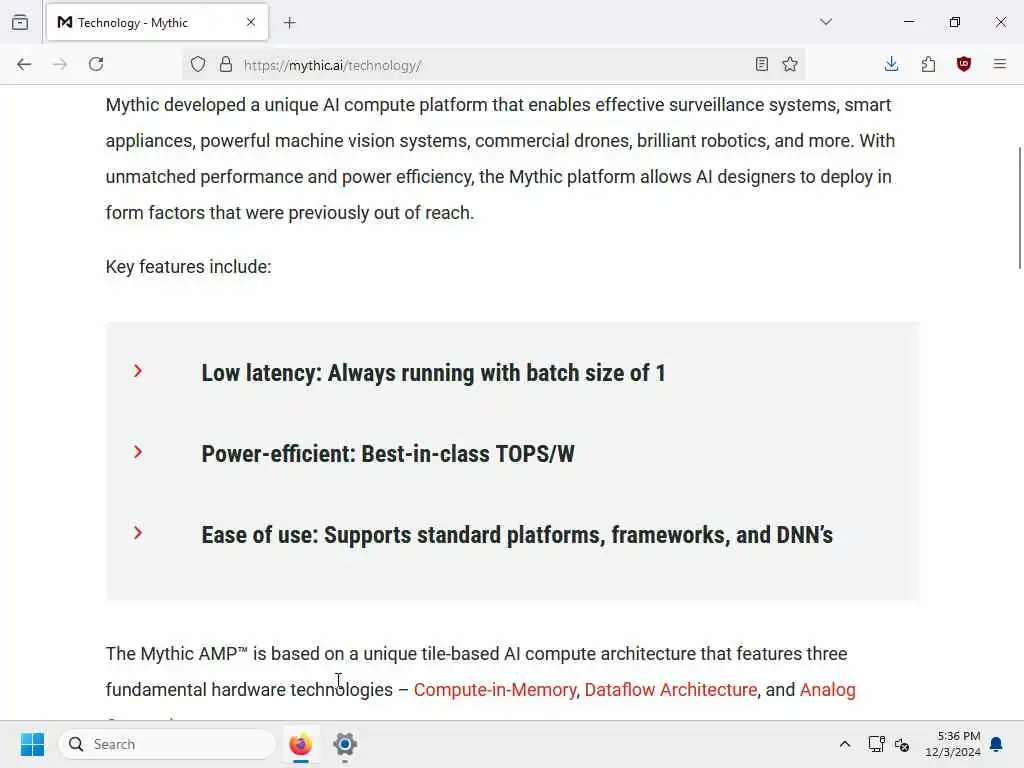The width and height of the screenshot is (1024, 768).
Task: Click the taskbar Search box
Action: click(x=167, y=744)
